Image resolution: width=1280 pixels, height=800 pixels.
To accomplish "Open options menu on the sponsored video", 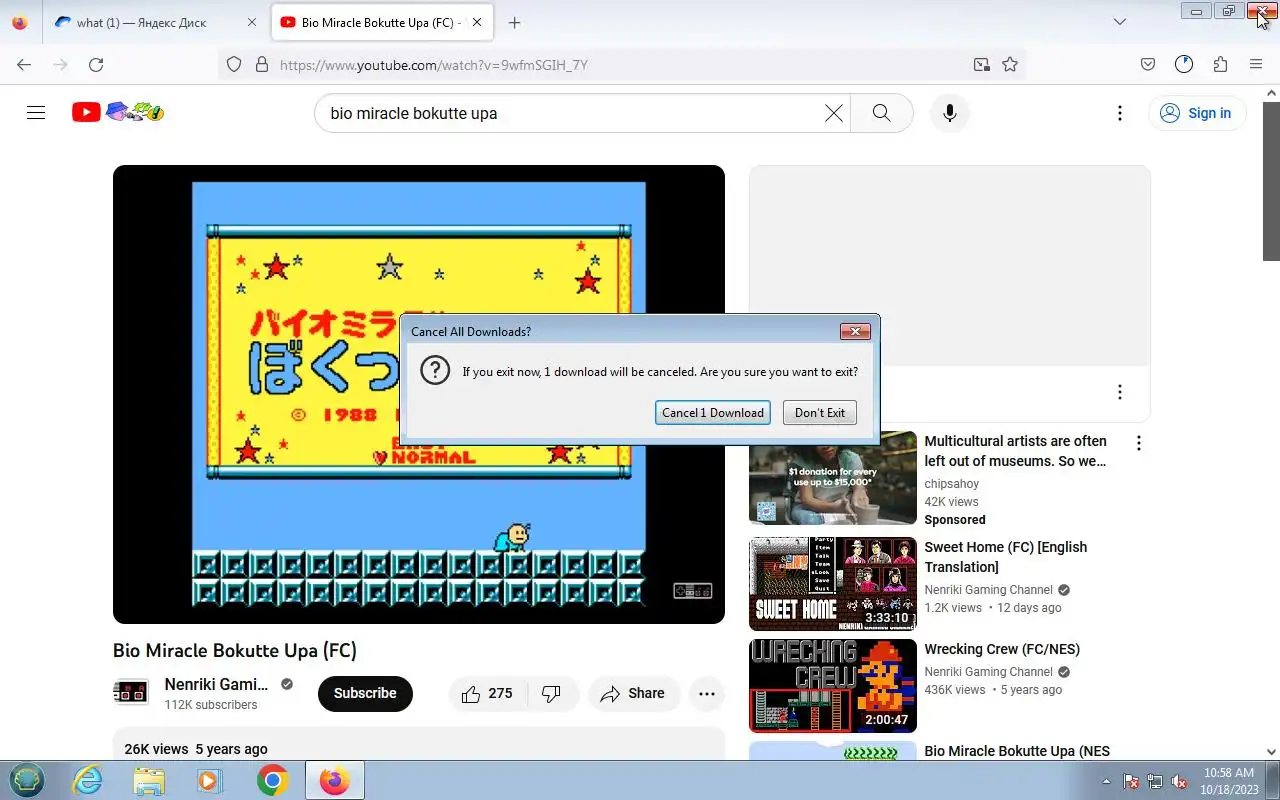I will (x=1138, y=442).
